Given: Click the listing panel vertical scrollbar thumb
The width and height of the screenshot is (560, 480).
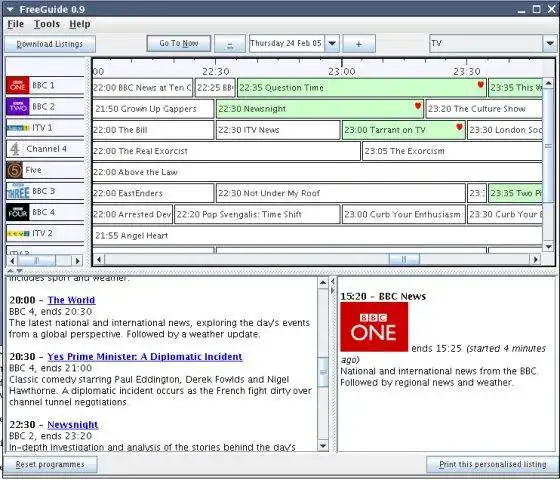Looking at the screenshot, I should point(323,372).
